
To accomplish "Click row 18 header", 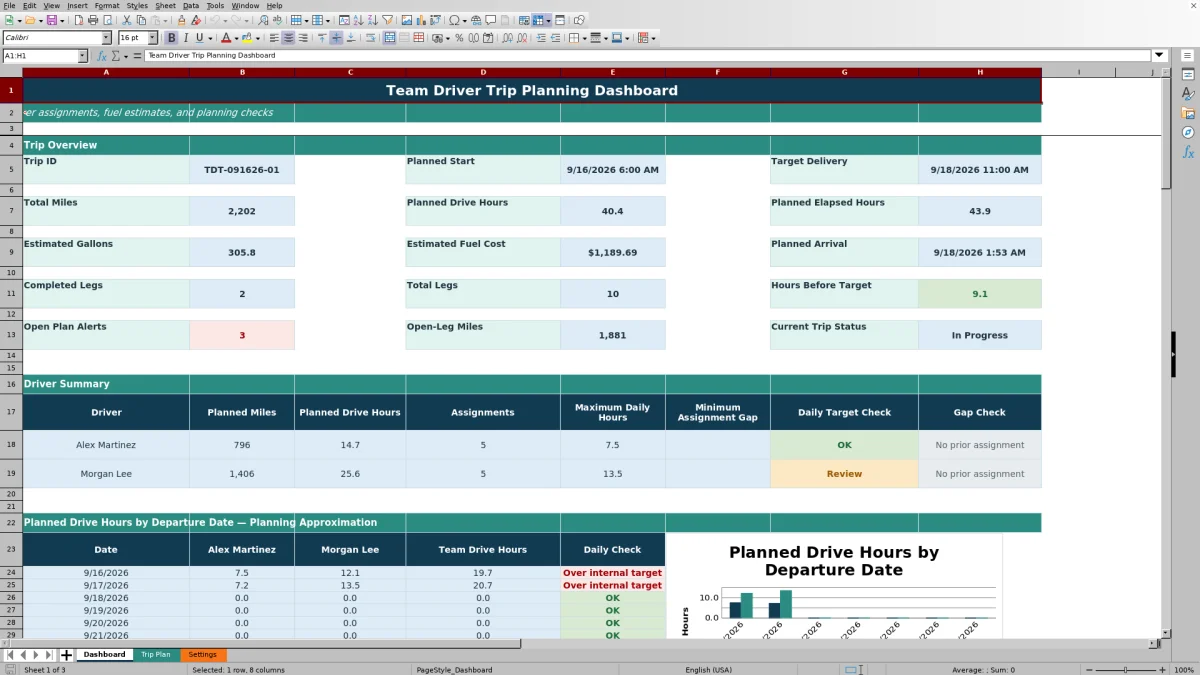I will 11,445.
